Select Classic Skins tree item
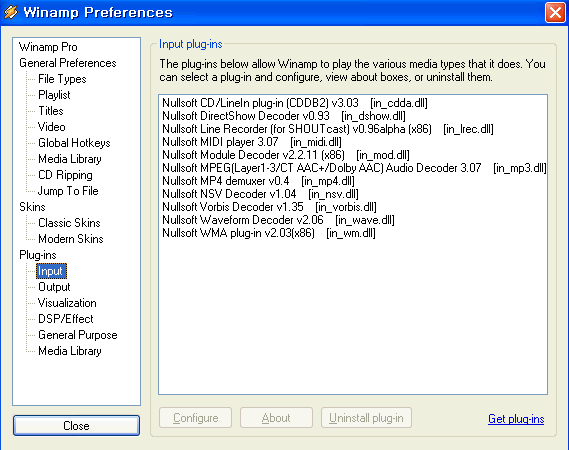Screen dimensions: 569x450 (x=69, y=223)
